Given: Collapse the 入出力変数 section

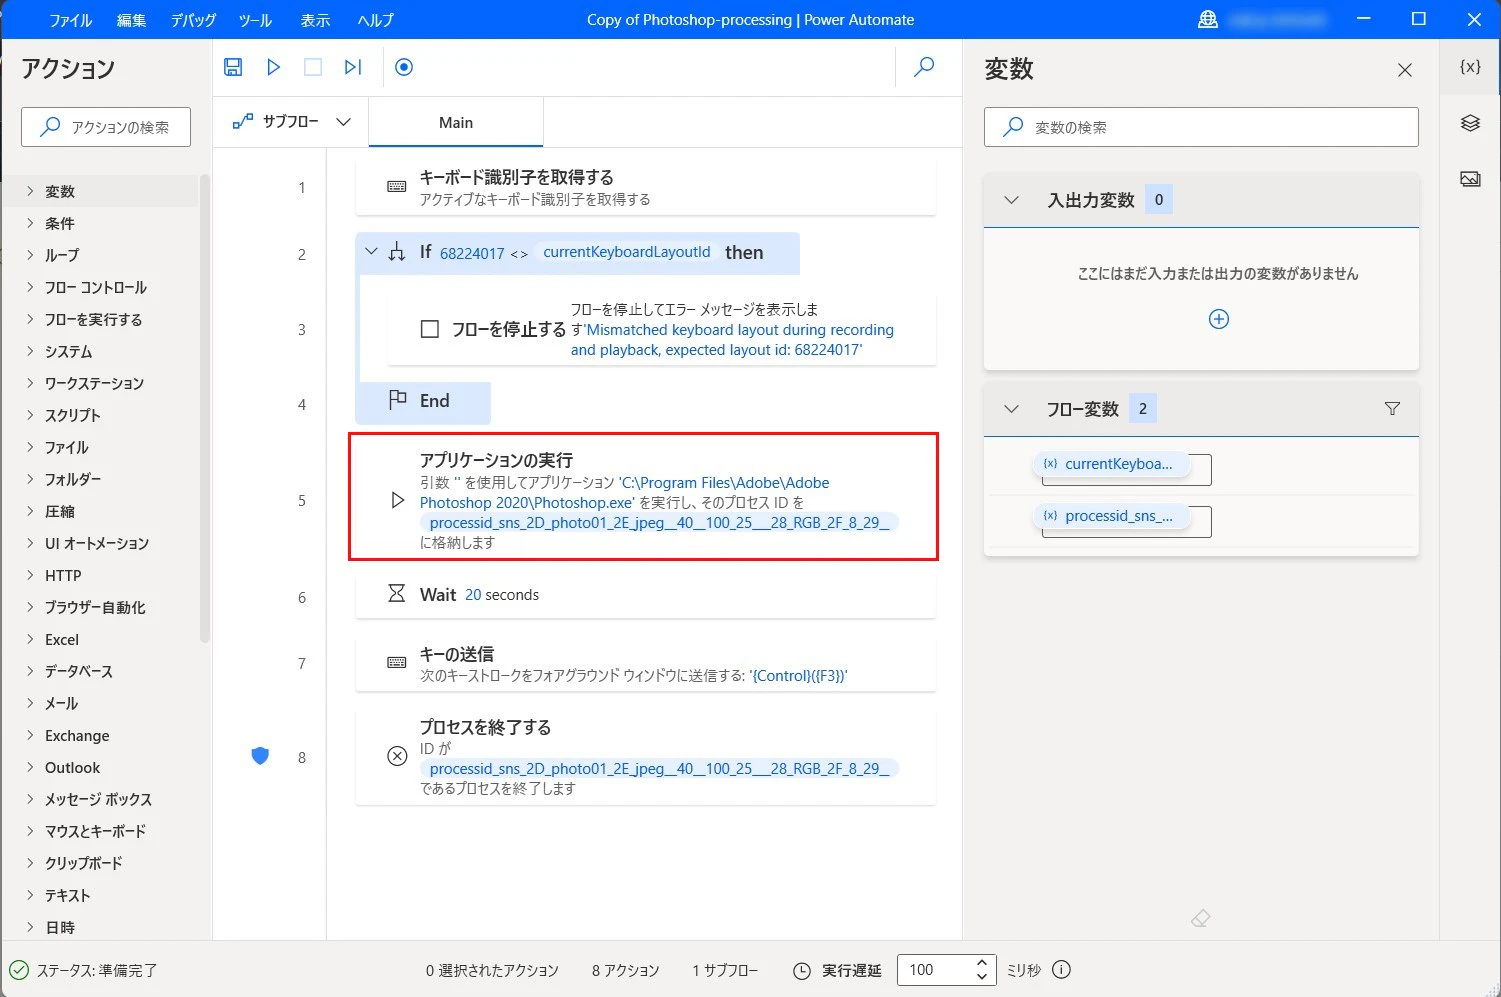Looking at the screenshot, I should click(1011, 200).
